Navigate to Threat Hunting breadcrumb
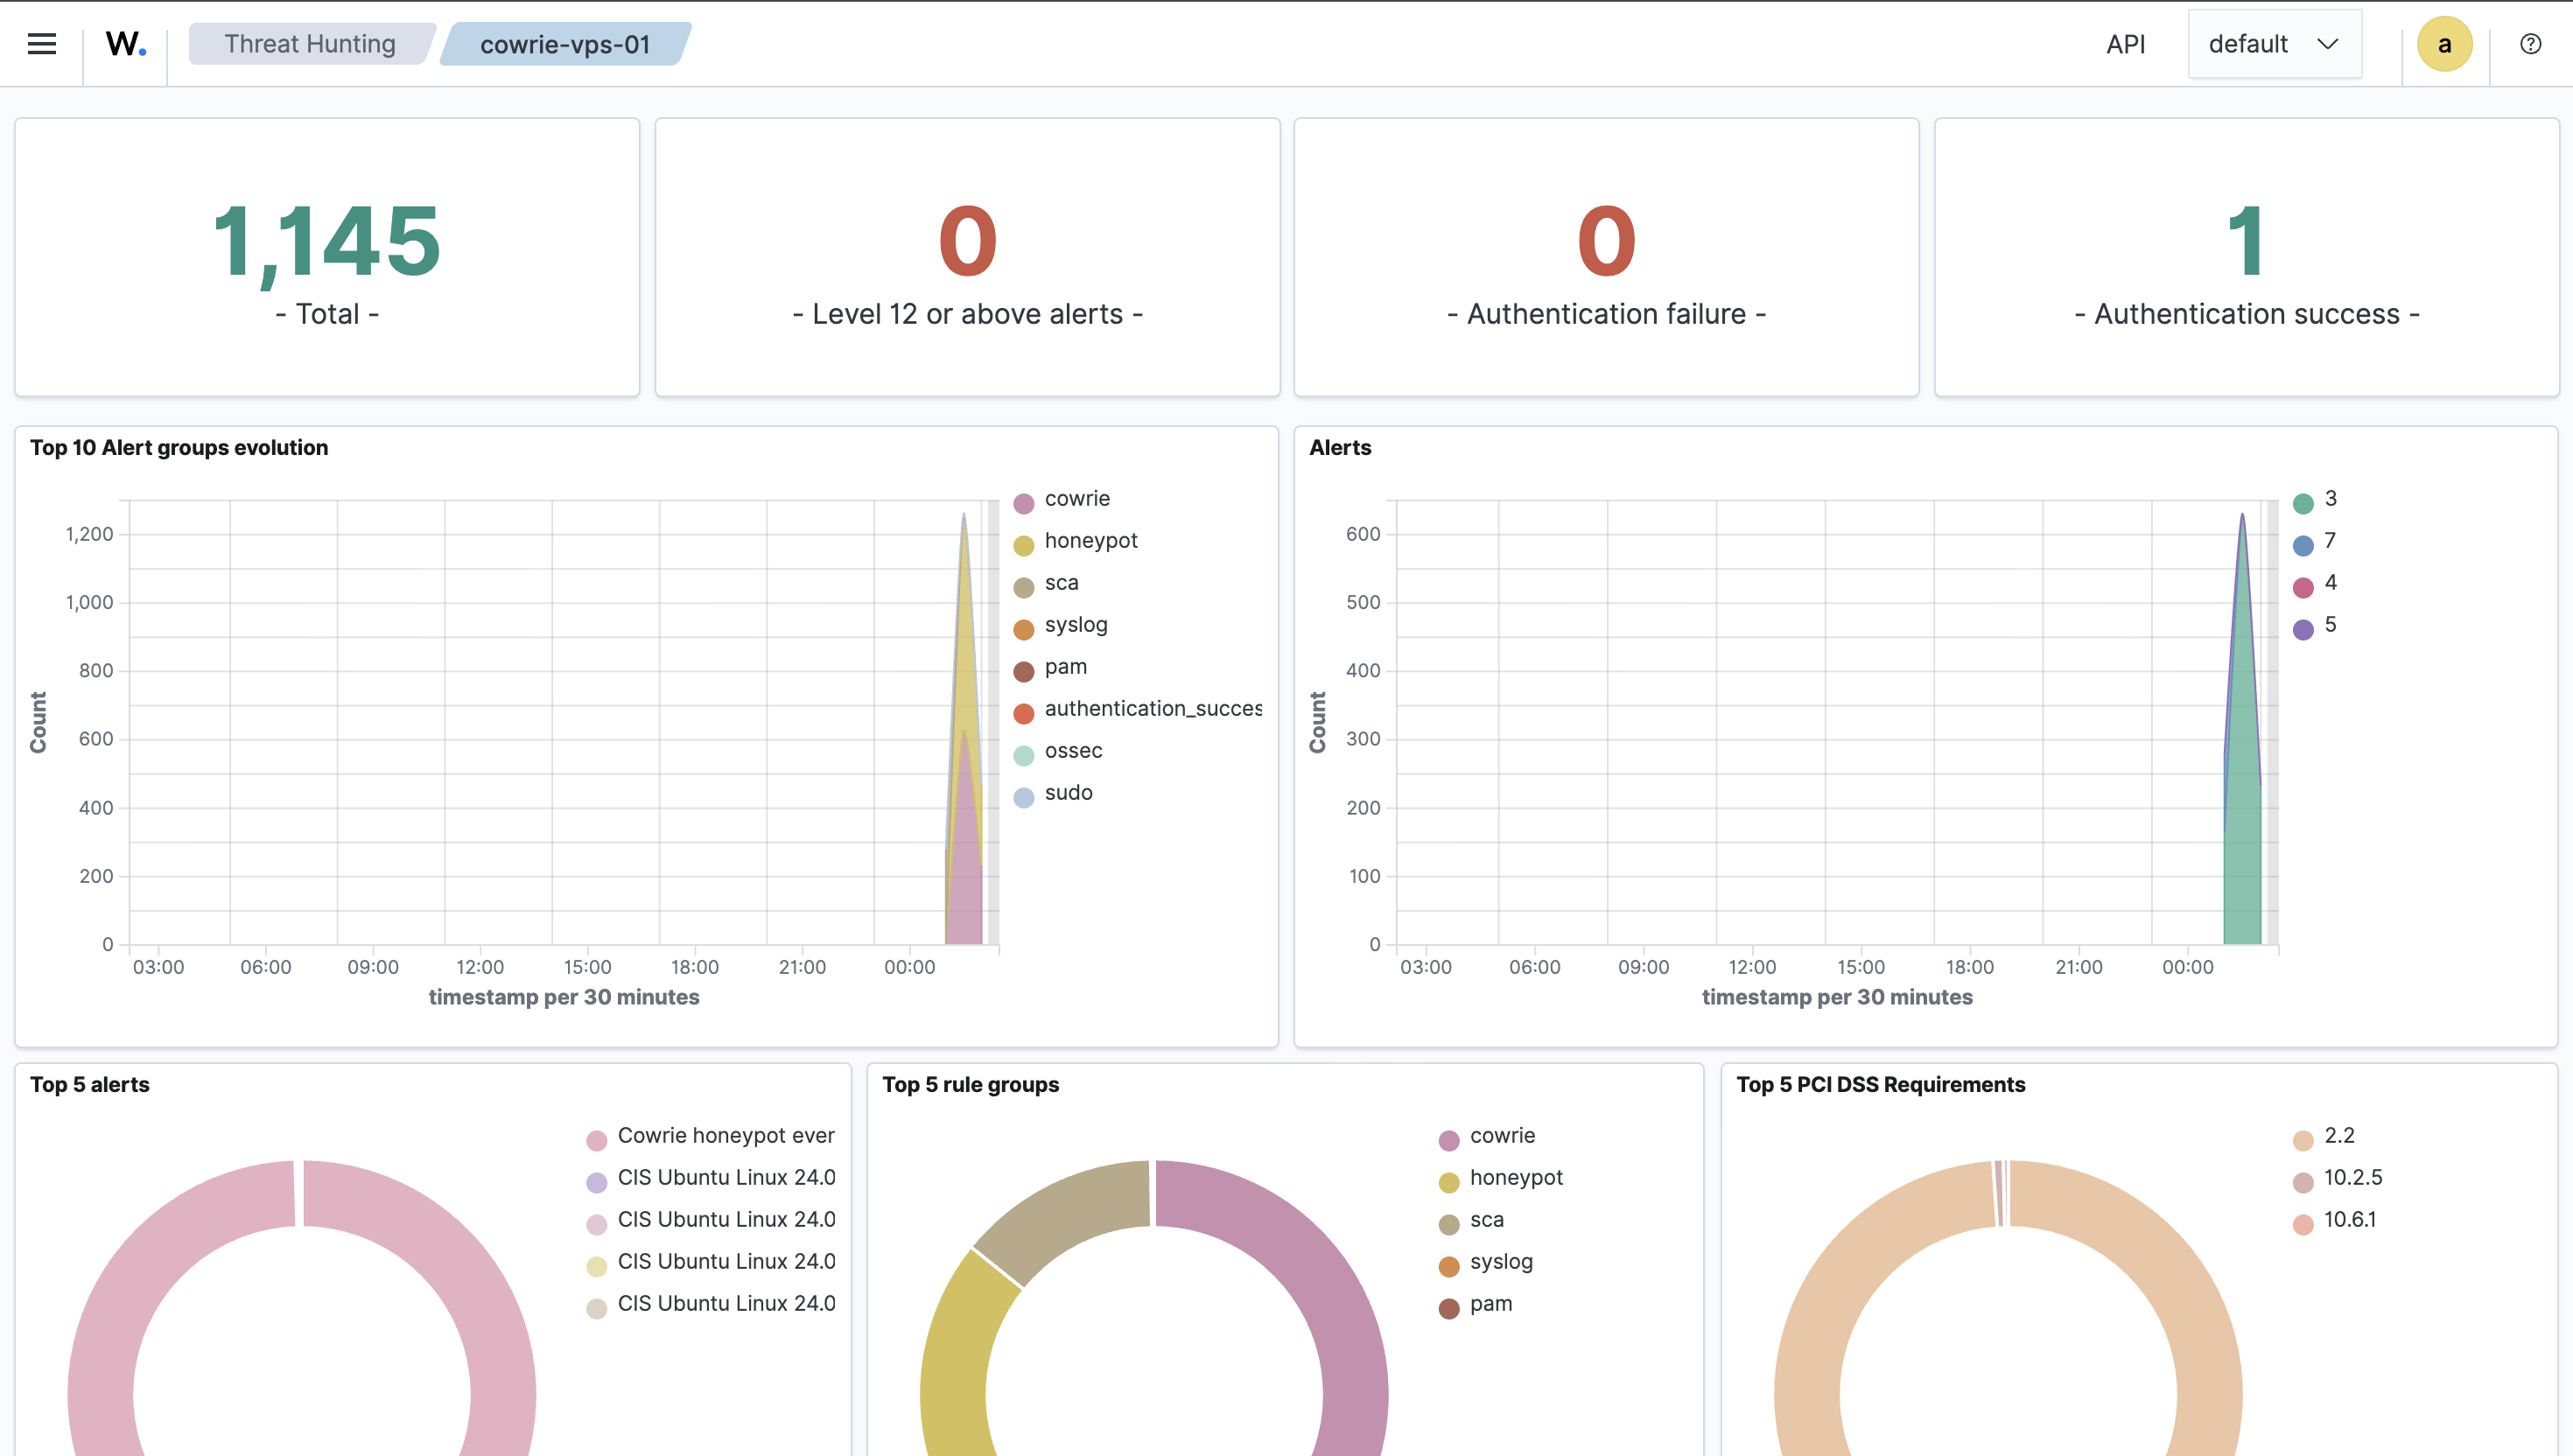 click(309, 43)
